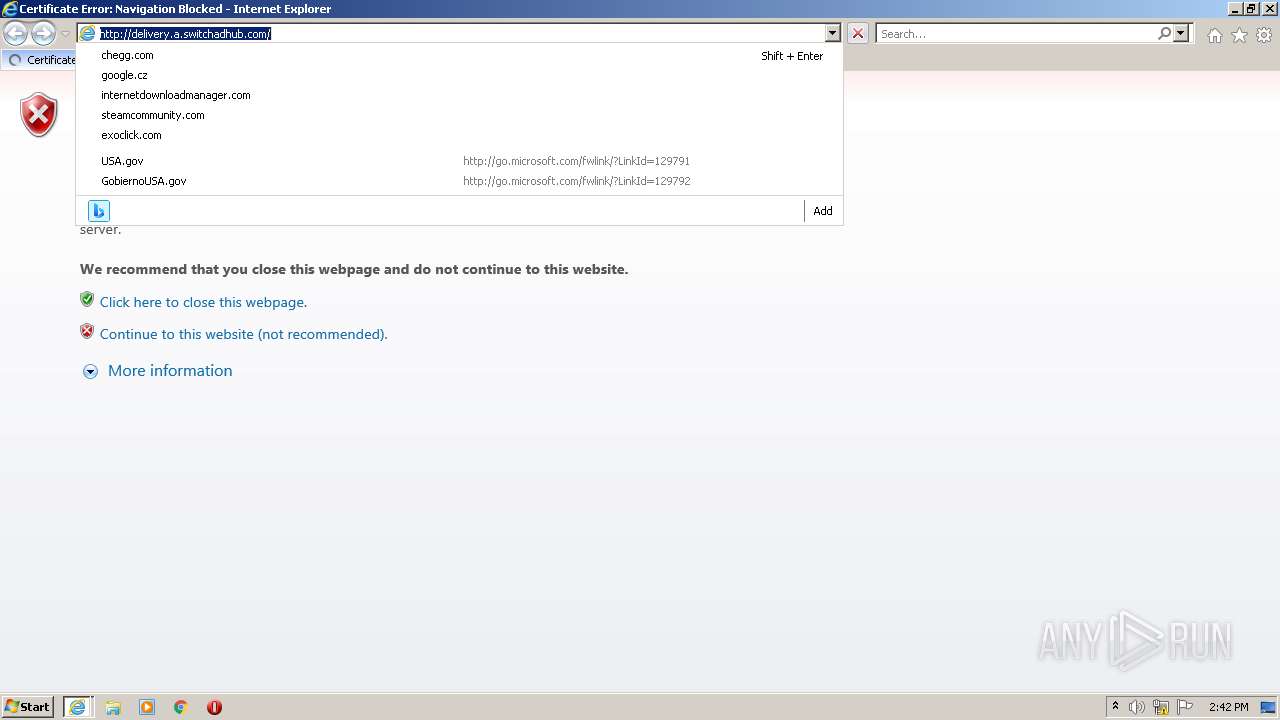This screenshot has height=720, width=1280.
Task: Click the 2:42 PM clock
Action: (x=1228, y=707)
